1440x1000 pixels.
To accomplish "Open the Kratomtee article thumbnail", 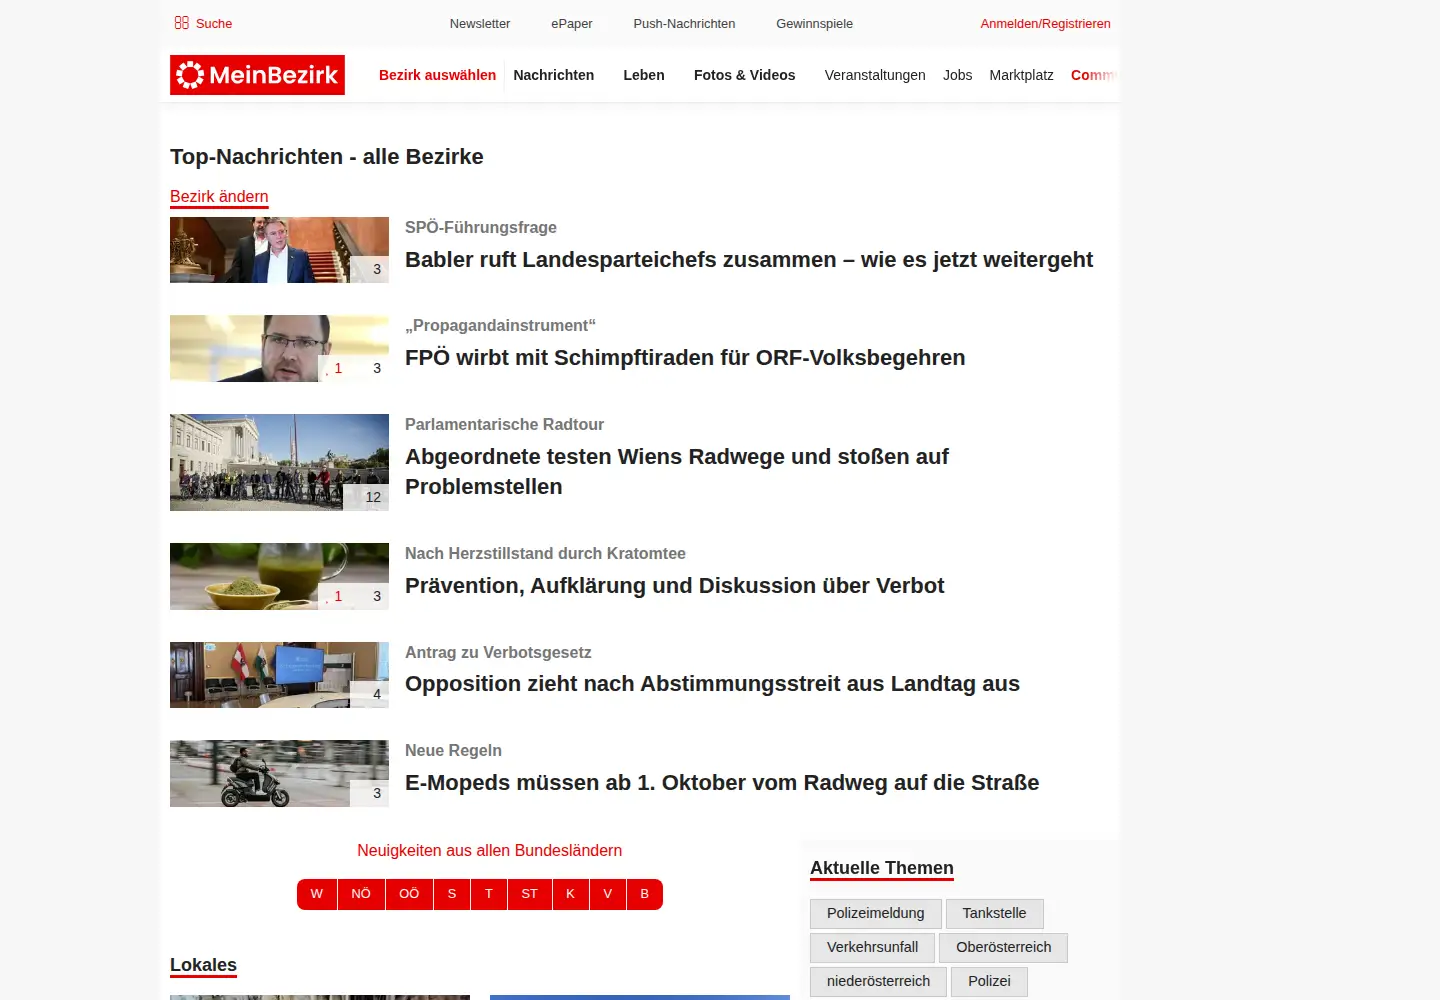I will tap(279, 576).
